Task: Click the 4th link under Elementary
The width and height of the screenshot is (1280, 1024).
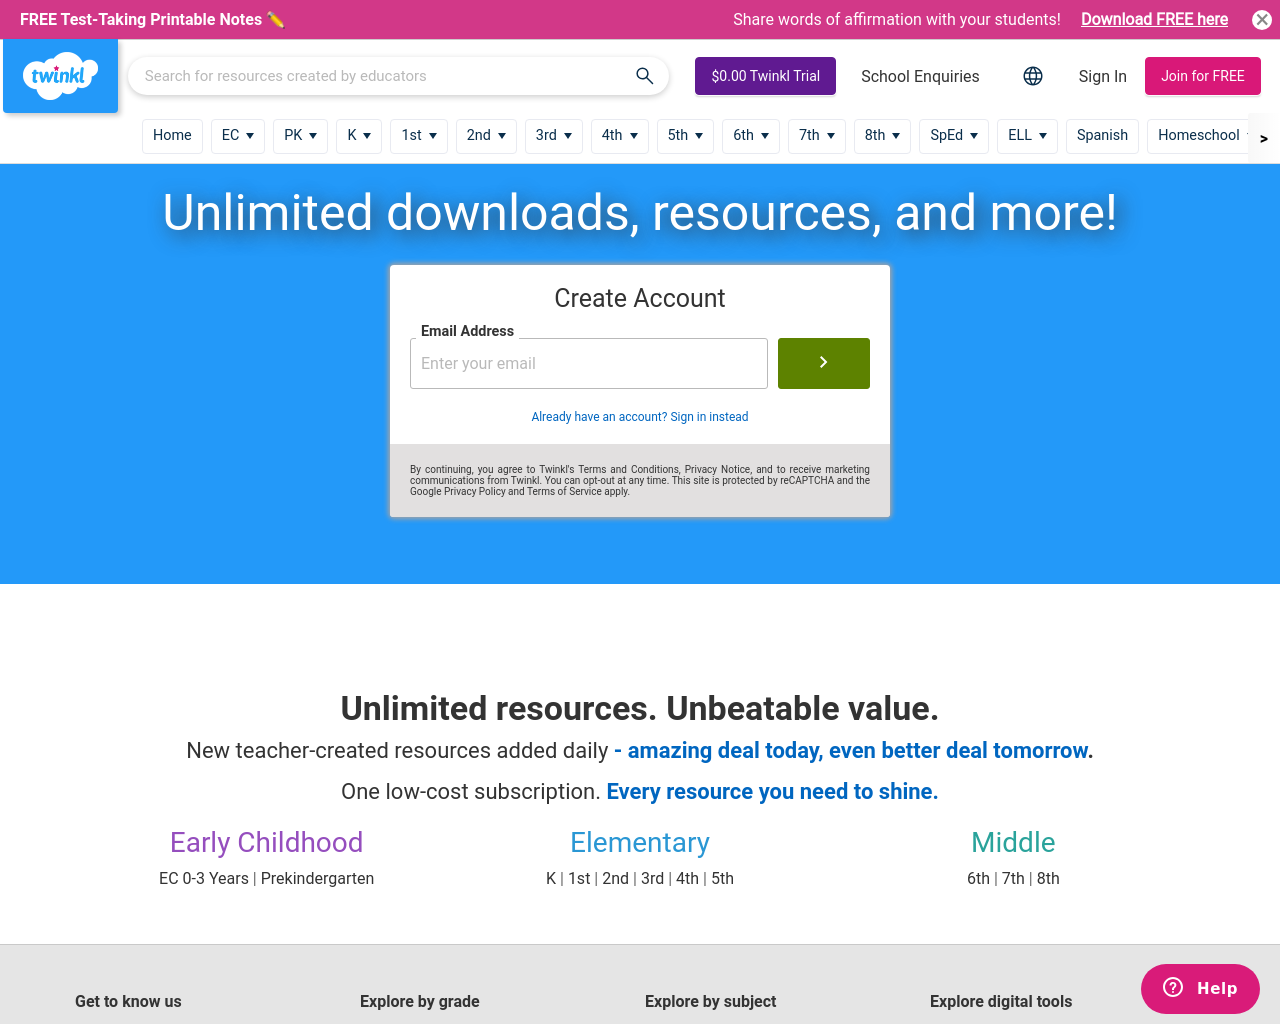Action: click(687, 878)
